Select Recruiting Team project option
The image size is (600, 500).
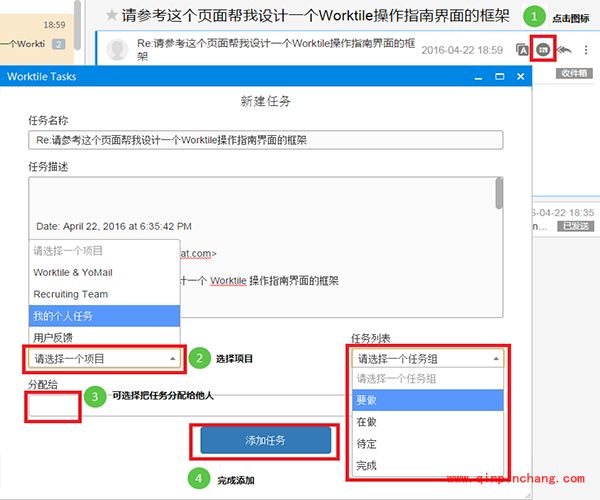[104, 294]
